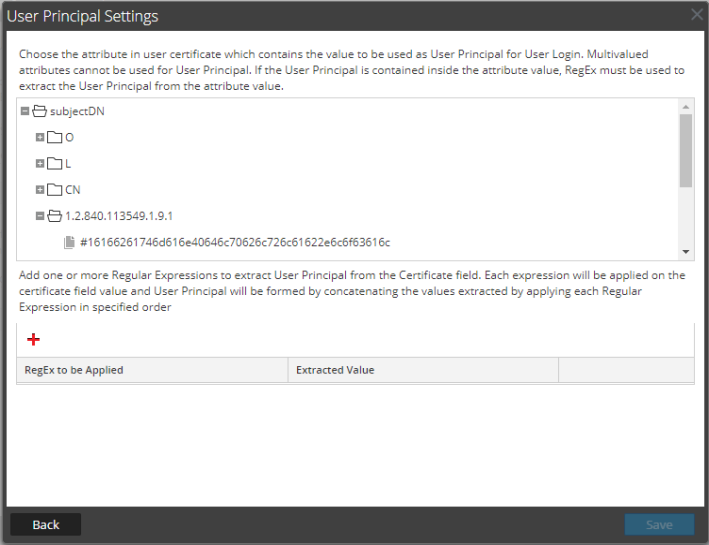
Task: Click the Save button
Action: (x=659, y=524)
